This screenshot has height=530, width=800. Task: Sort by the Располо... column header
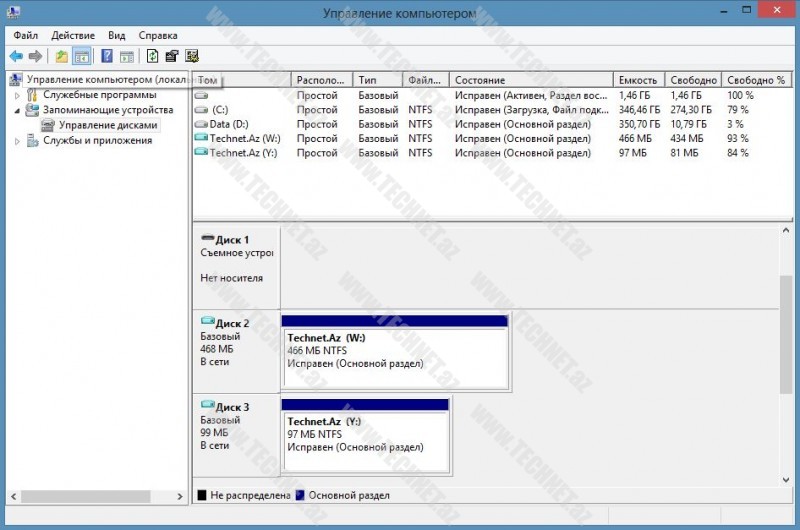click(321, 80)
